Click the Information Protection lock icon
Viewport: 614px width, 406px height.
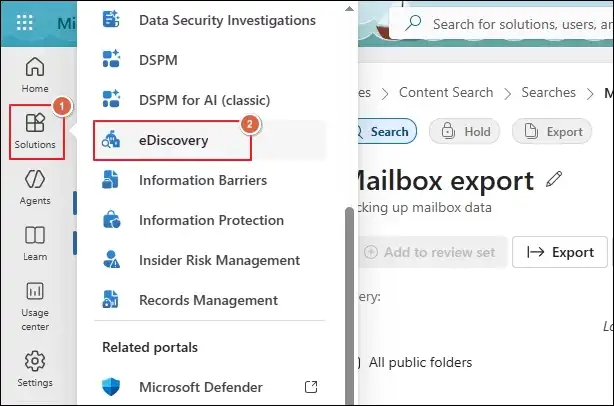pyautogui.click(x=112, y=220)
